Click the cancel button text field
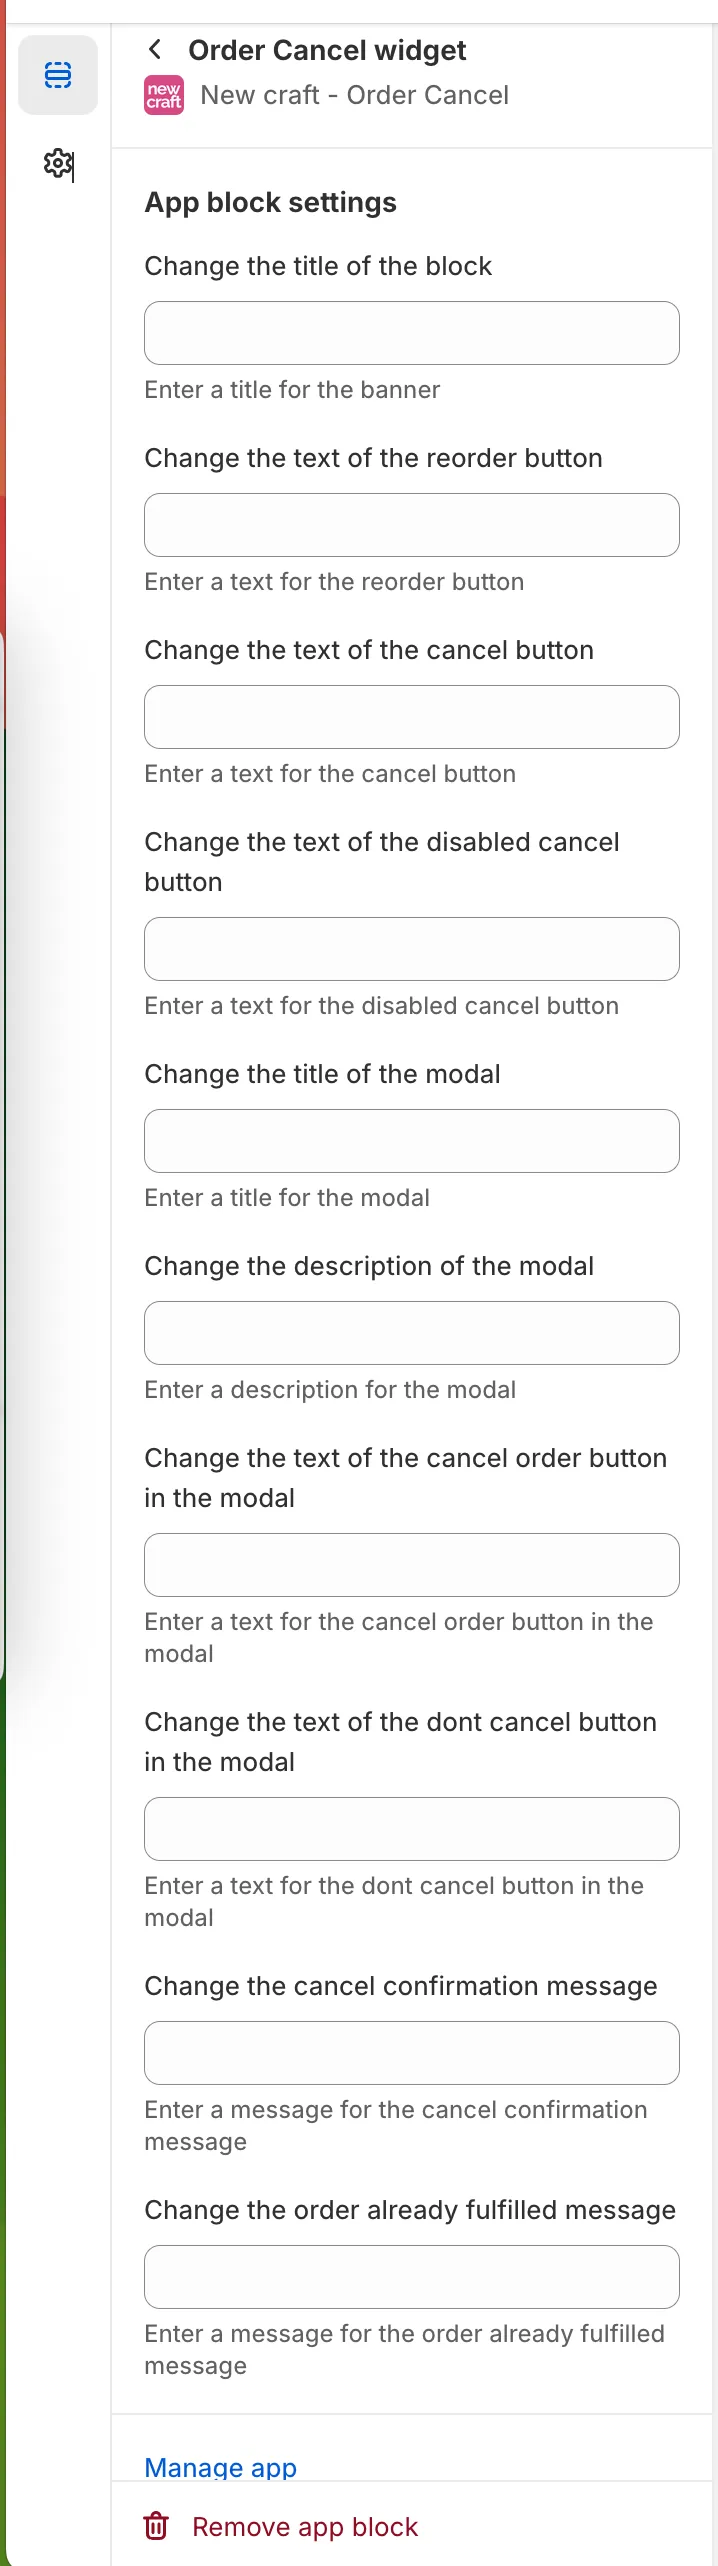This screenshot has width=718, height=2566. pos(411,716)
